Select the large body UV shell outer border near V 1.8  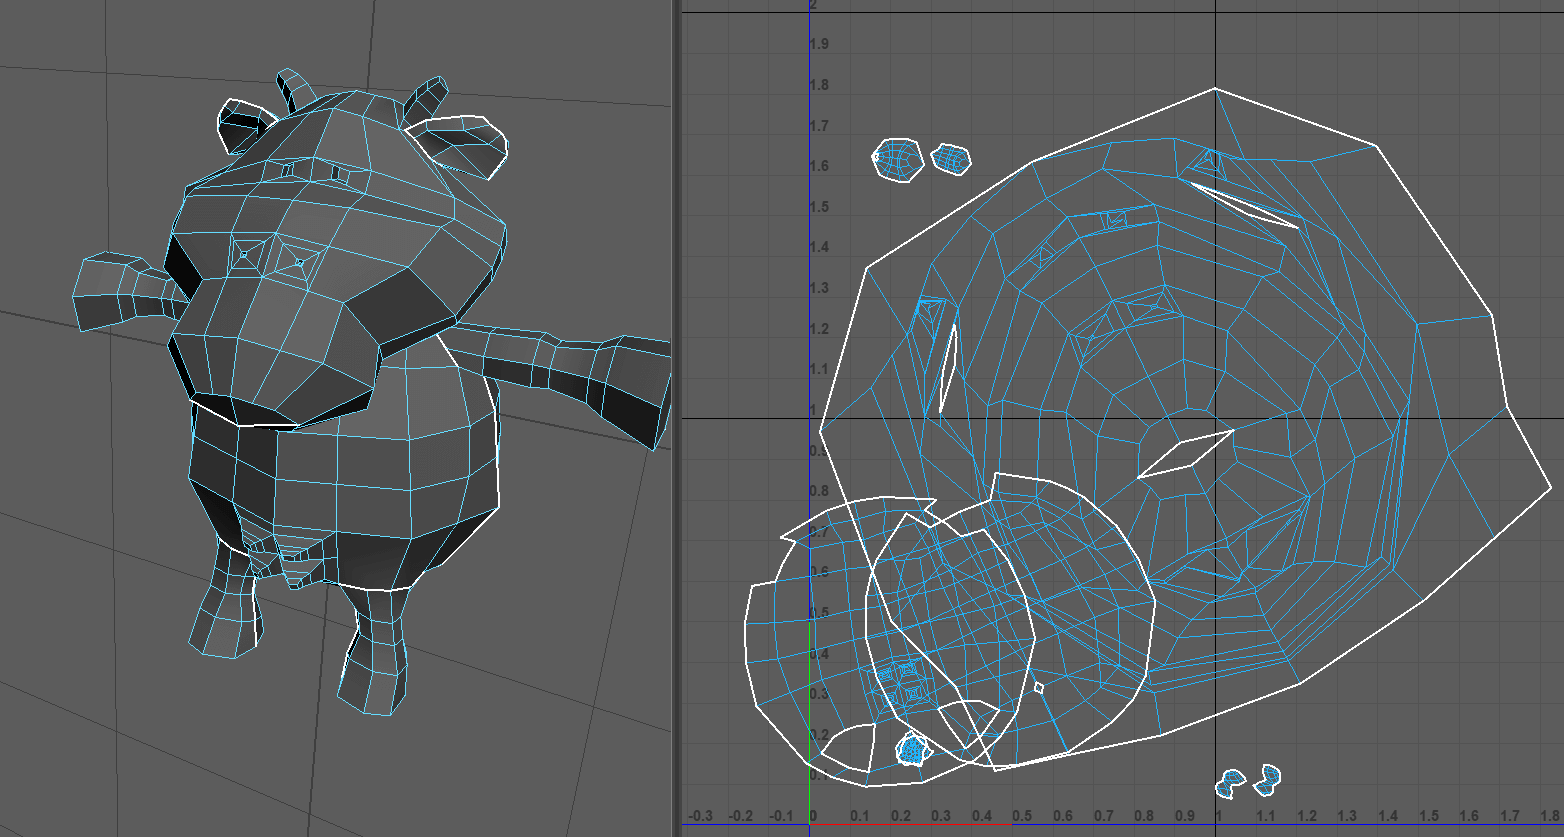(x=1215, y=89)
